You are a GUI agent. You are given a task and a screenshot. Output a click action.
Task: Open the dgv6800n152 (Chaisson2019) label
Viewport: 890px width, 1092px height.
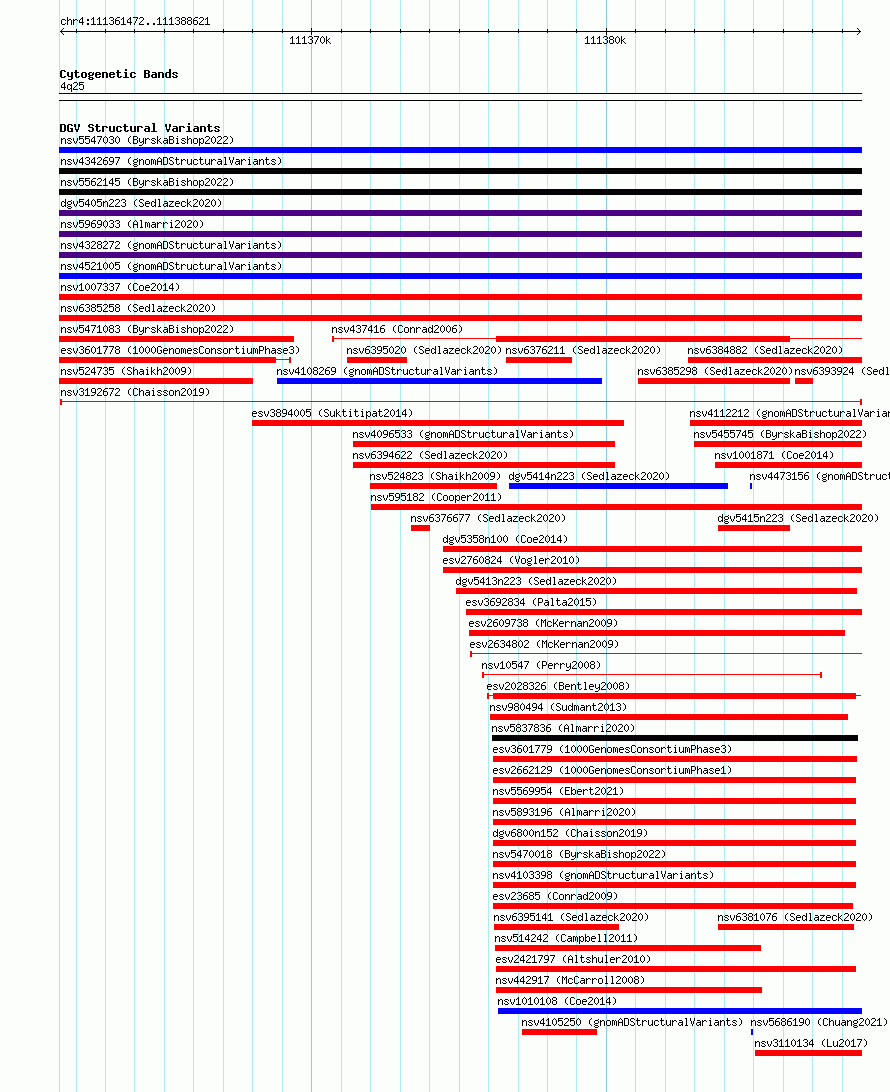(570, 833)
